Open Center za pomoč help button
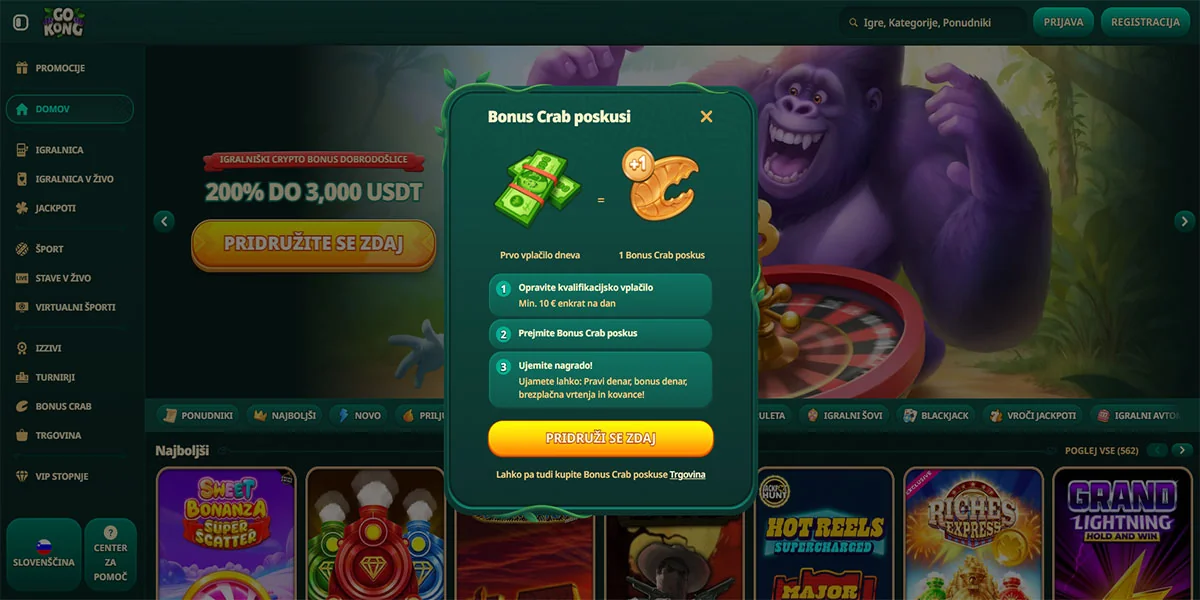Viewport: 1200px width, 600px height. pos(110,554)
